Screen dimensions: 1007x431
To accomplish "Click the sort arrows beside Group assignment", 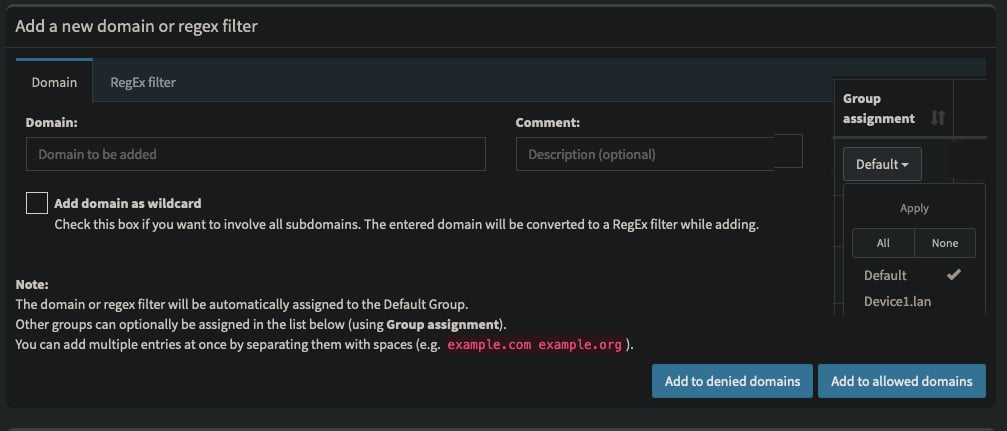I will (x=938, y=118).
